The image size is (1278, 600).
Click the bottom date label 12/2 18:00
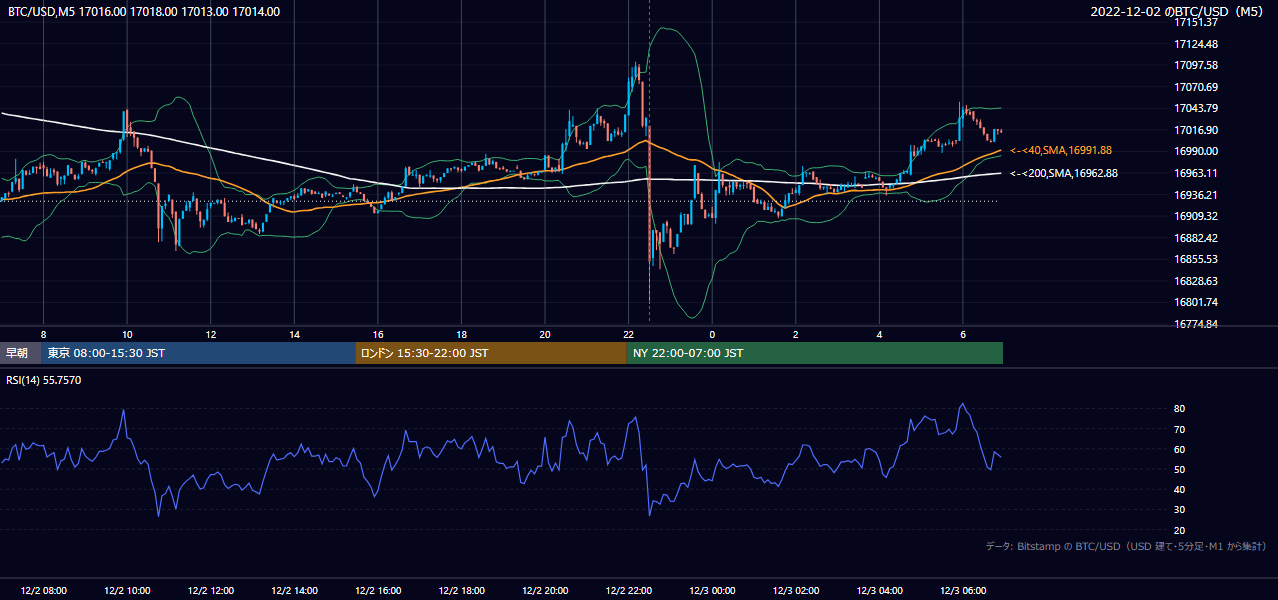point(462,590)
